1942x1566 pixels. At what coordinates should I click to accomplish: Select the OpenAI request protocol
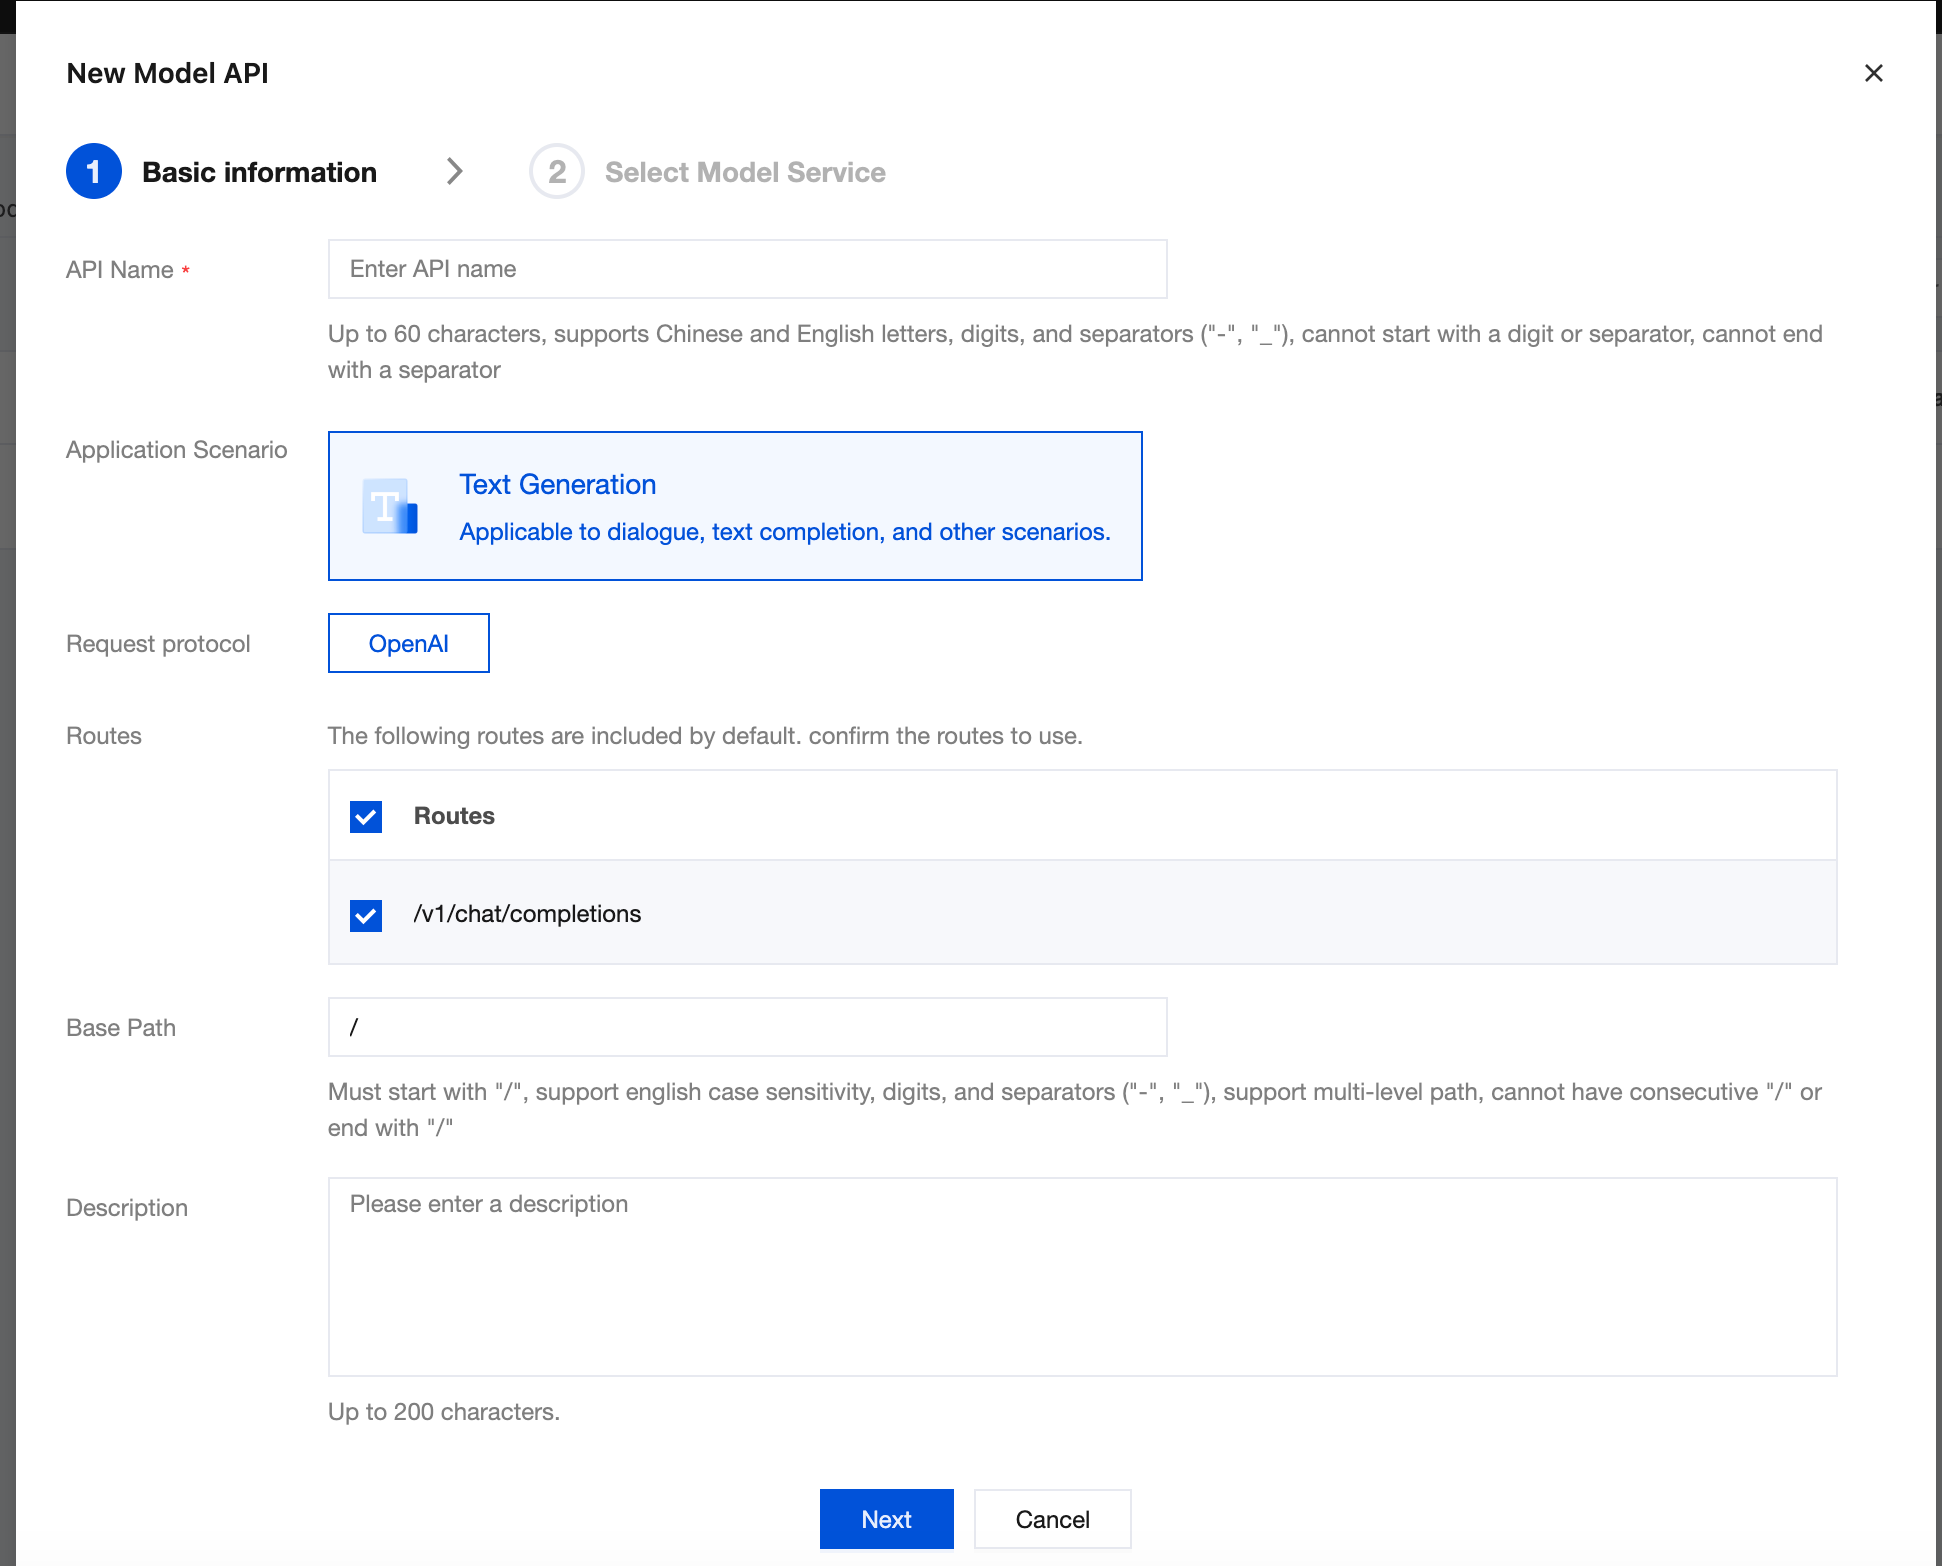409,643
